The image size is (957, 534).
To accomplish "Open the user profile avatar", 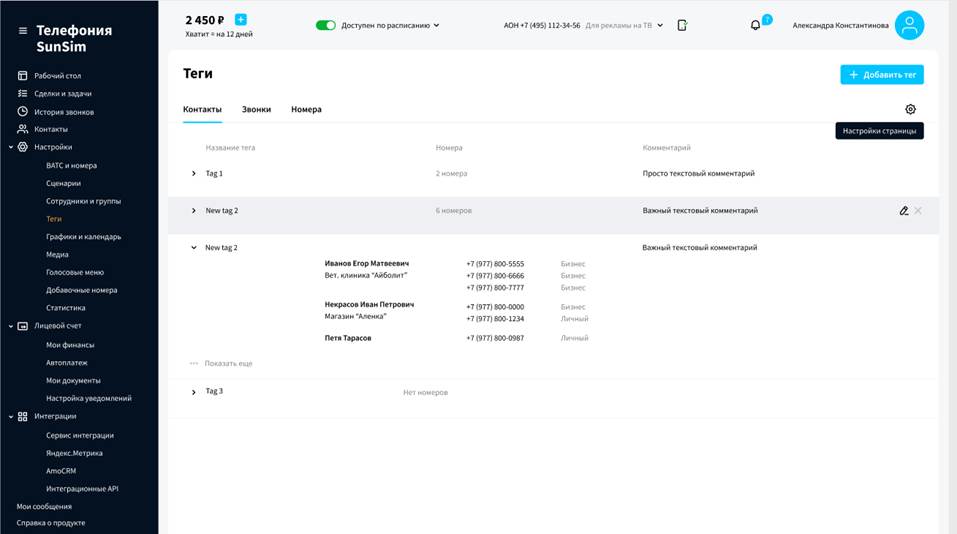I will point(909,25).
